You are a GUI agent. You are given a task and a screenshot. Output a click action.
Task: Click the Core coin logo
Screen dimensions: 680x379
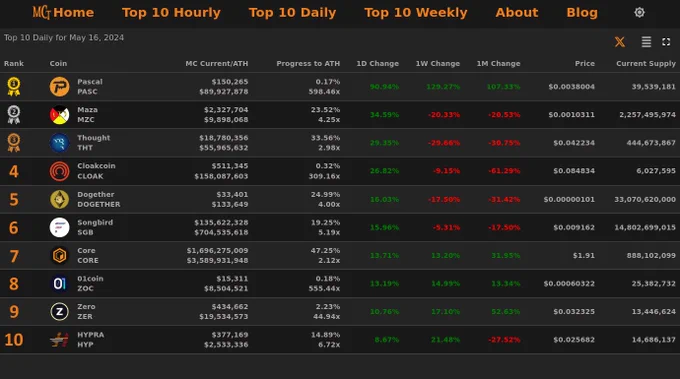pyautogui.click(x=59, y=255)
